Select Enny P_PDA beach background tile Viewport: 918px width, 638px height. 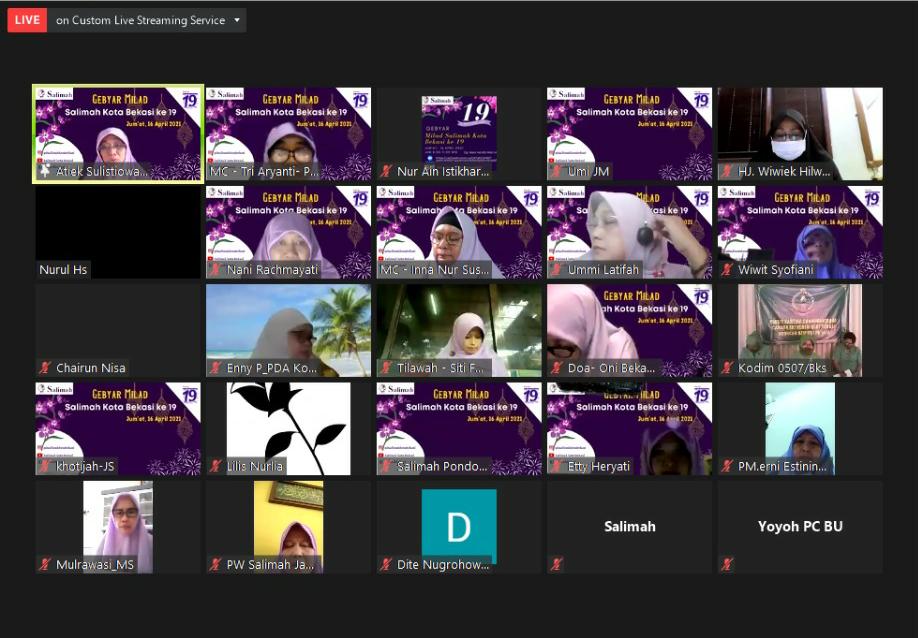tap(289, 331)
